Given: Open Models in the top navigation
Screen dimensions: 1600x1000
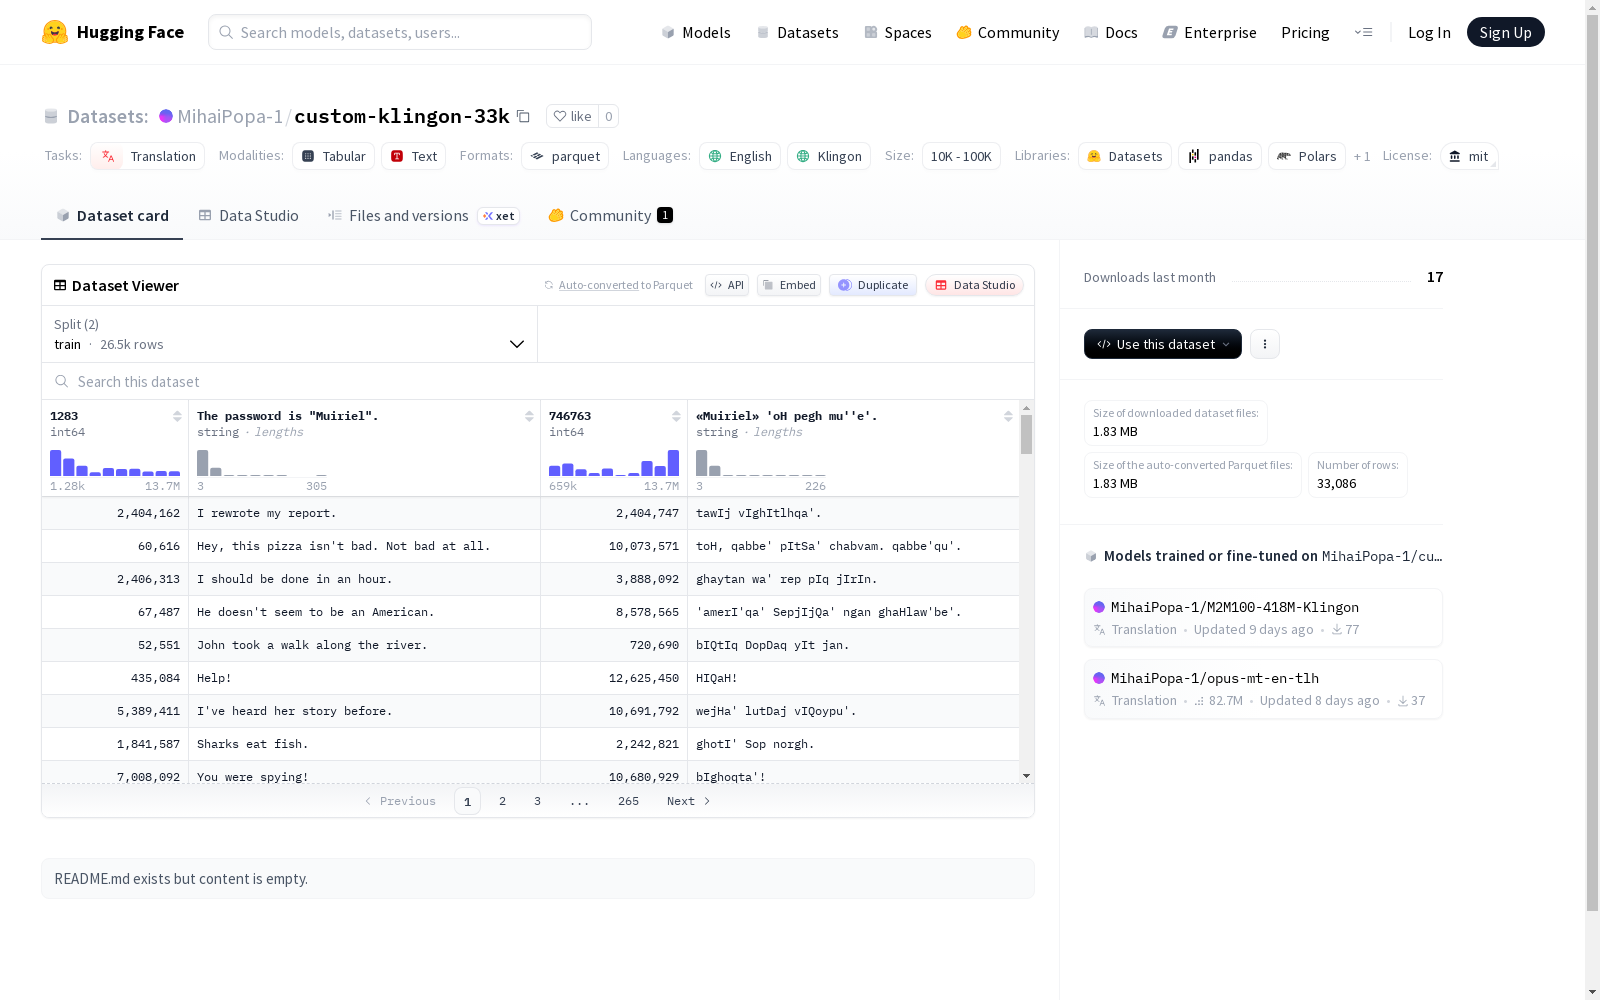Looking at the screenshot, I should click(x=696, y=32).
